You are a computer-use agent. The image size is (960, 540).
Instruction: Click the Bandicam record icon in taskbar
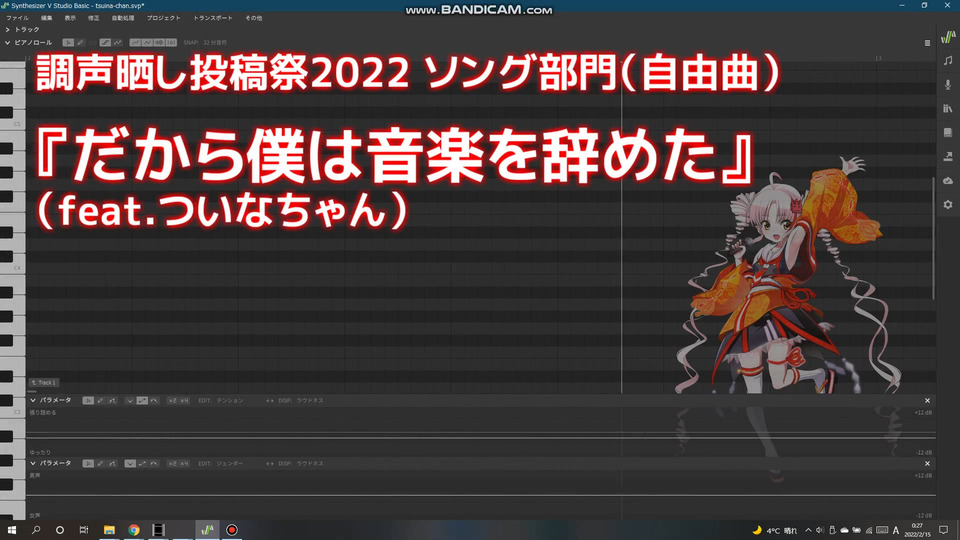[231, 530]
